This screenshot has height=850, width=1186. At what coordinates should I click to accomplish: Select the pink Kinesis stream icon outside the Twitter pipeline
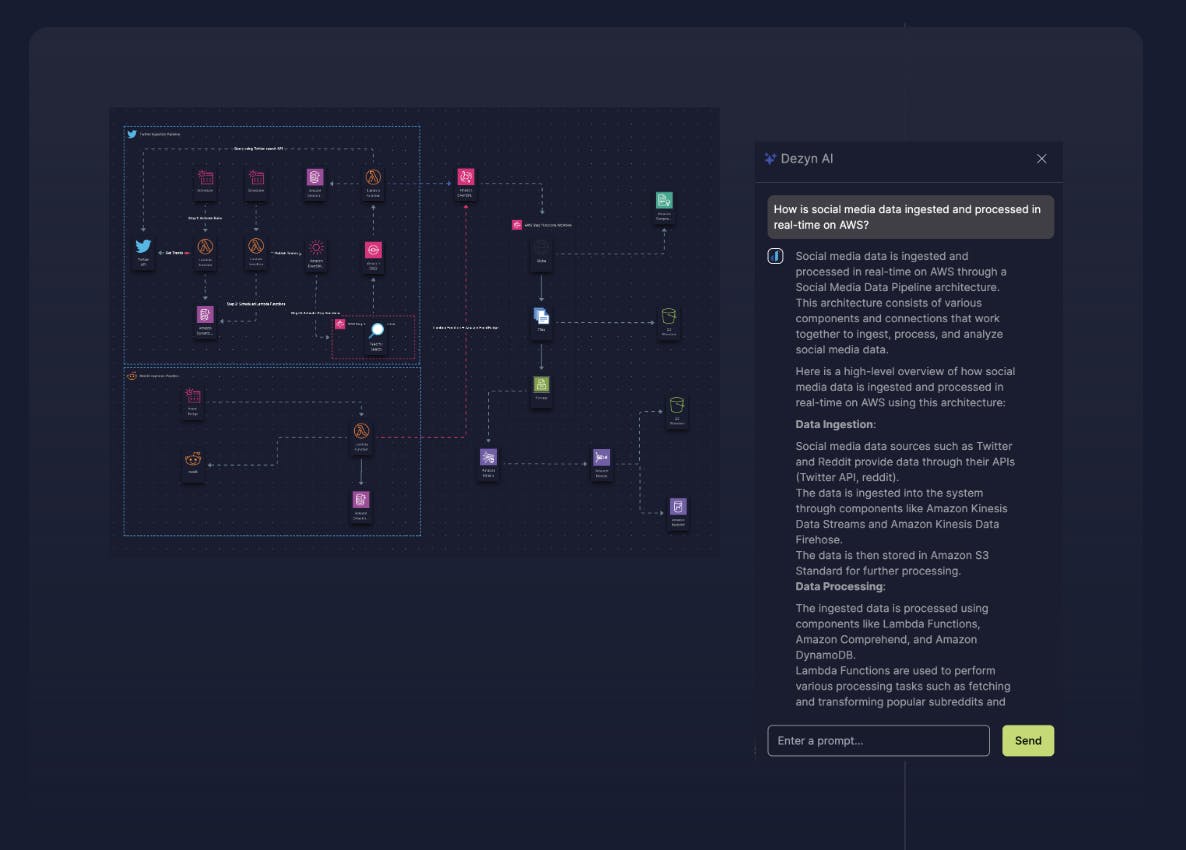coord(466,177)
